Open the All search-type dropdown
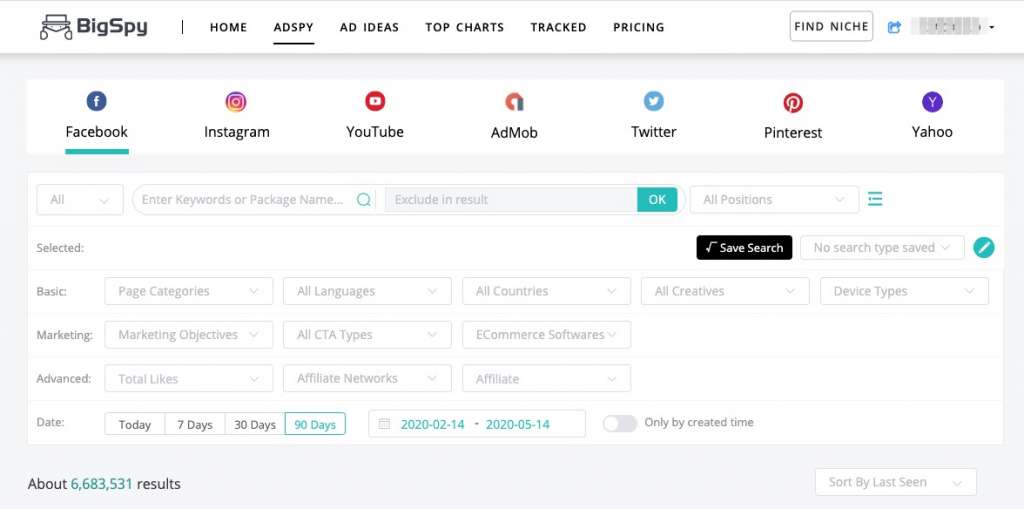The width and height of the screenshot is (1024, 509). [x=80, y=200]
